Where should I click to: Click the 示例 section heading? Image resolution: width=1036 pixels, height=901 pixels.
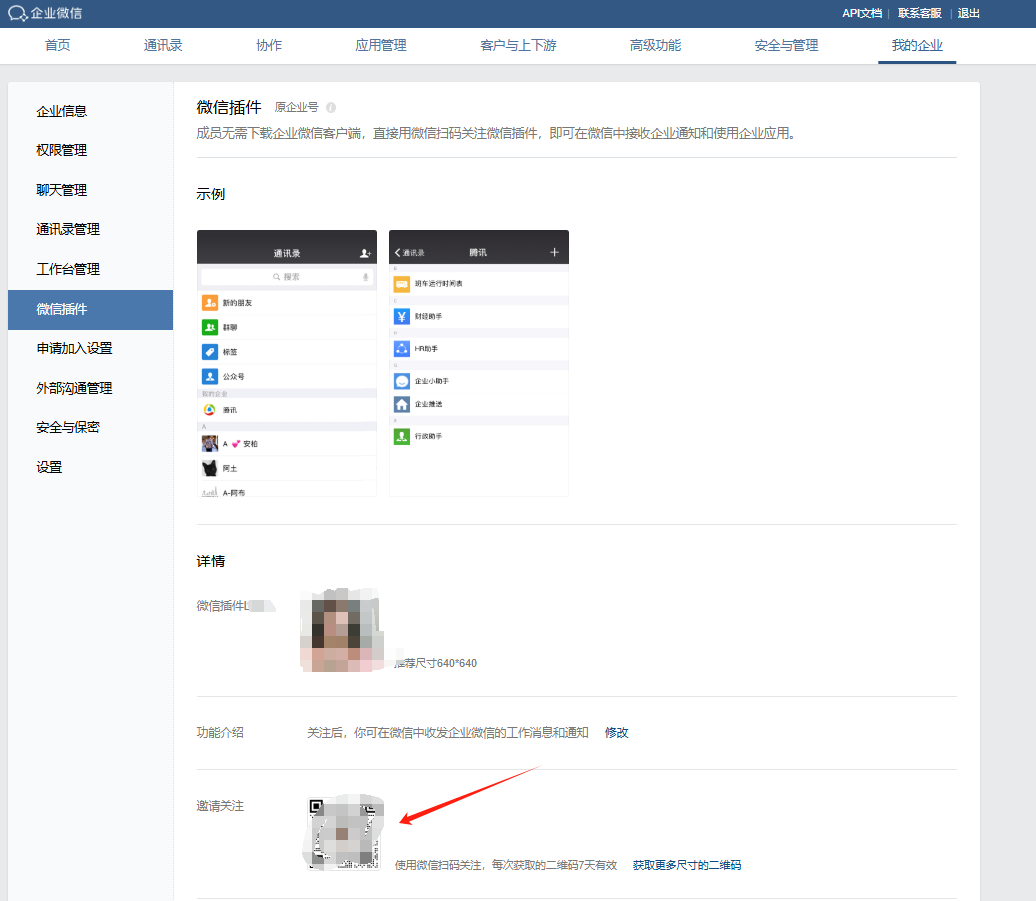[x=211, y=194]
